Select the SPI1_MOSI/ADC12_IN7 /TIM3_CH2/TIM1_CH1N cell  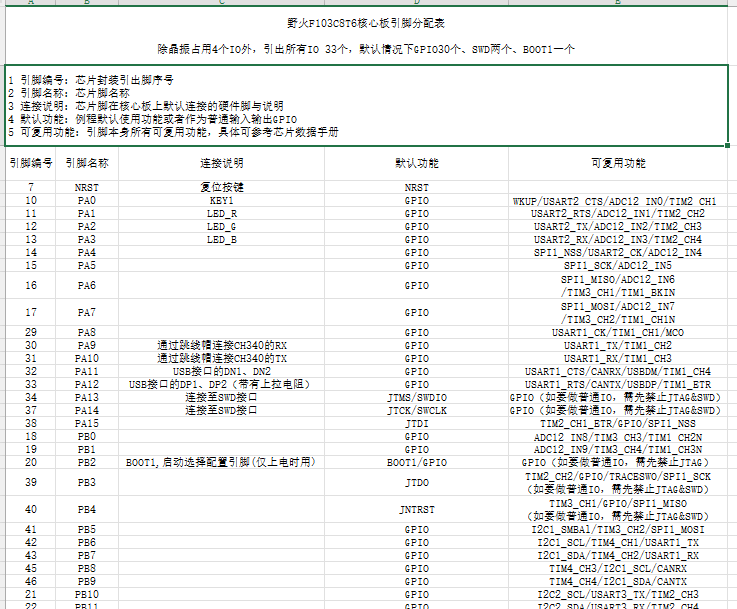click(x=618, y=312)
